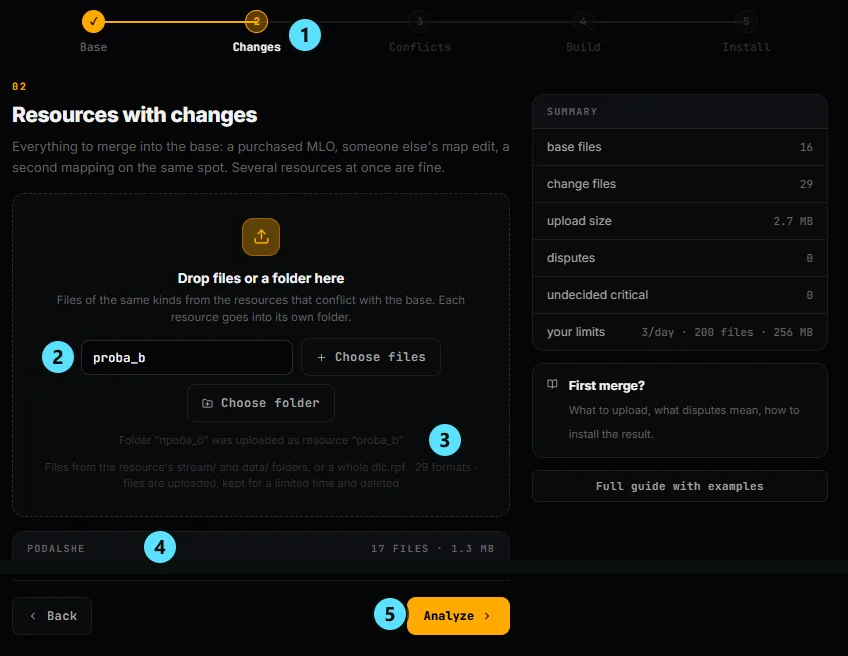Click the Choose files button

pyautogui.click(x=370, y=357)
